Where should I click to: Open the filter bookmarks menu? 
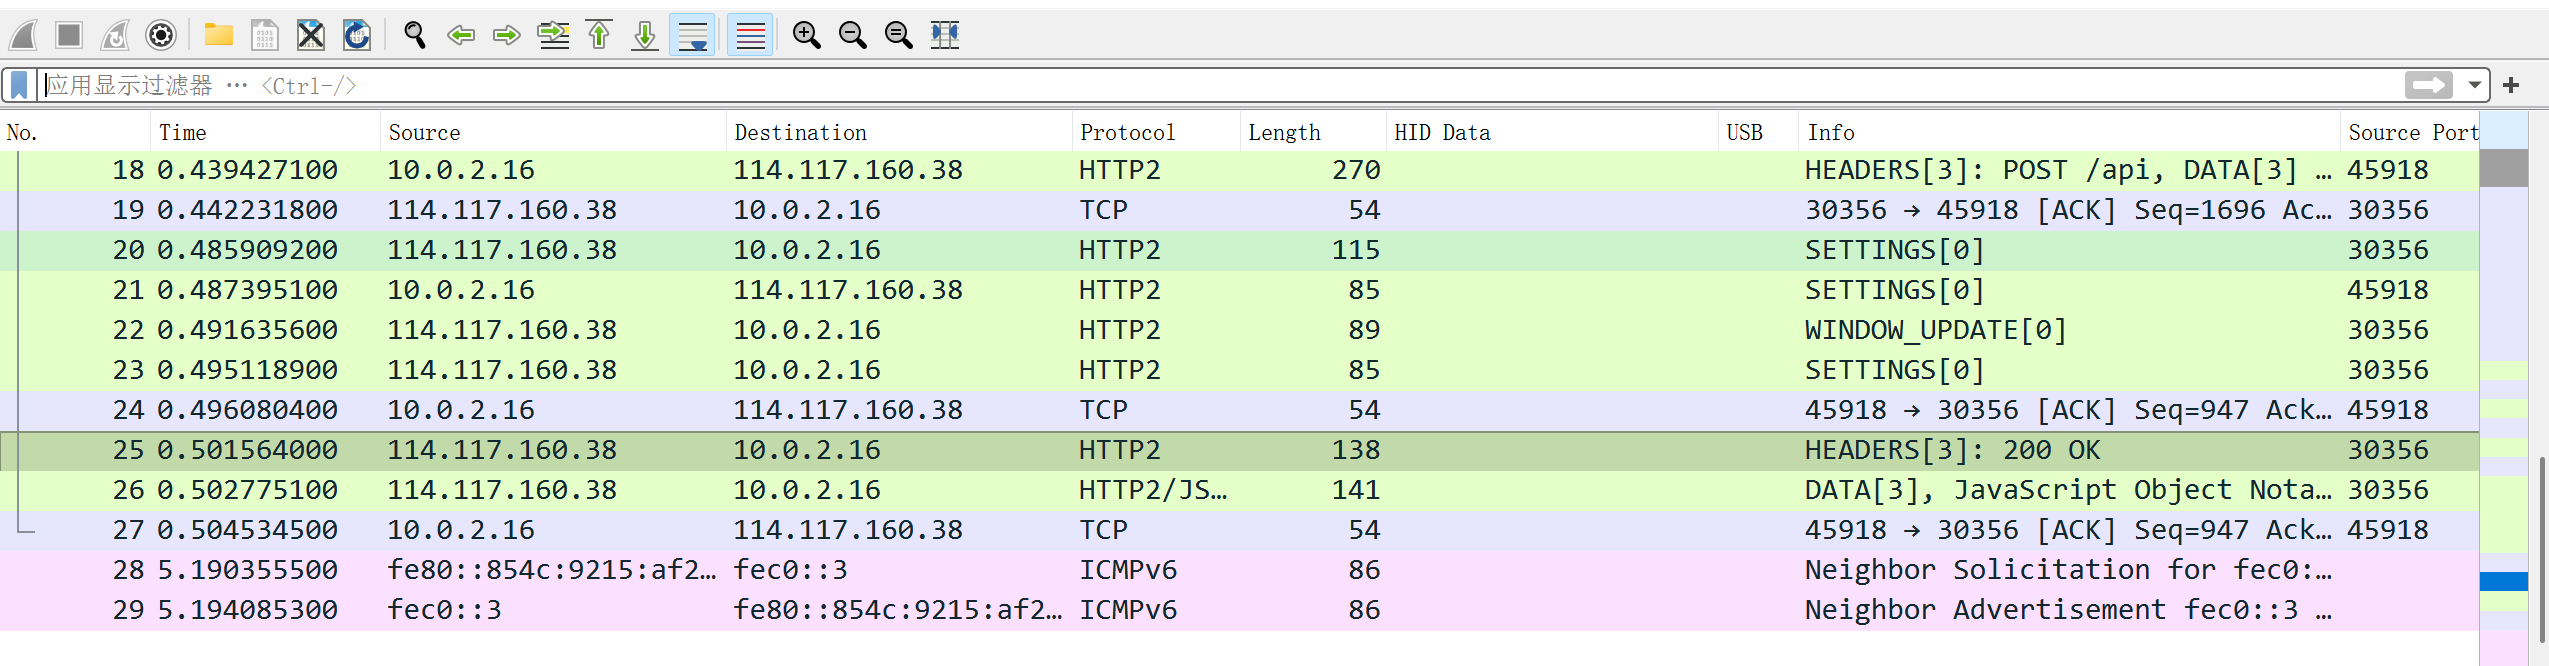tap(19, 86)
